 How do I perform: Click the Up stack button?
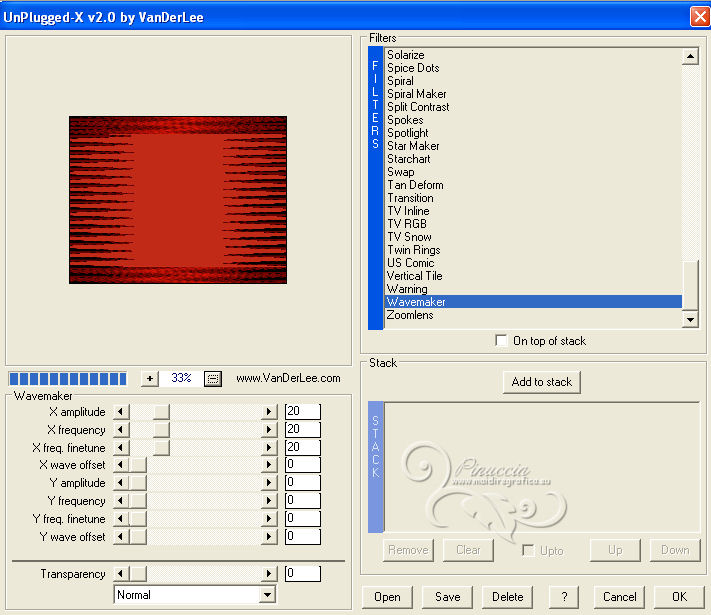point(615,550)
